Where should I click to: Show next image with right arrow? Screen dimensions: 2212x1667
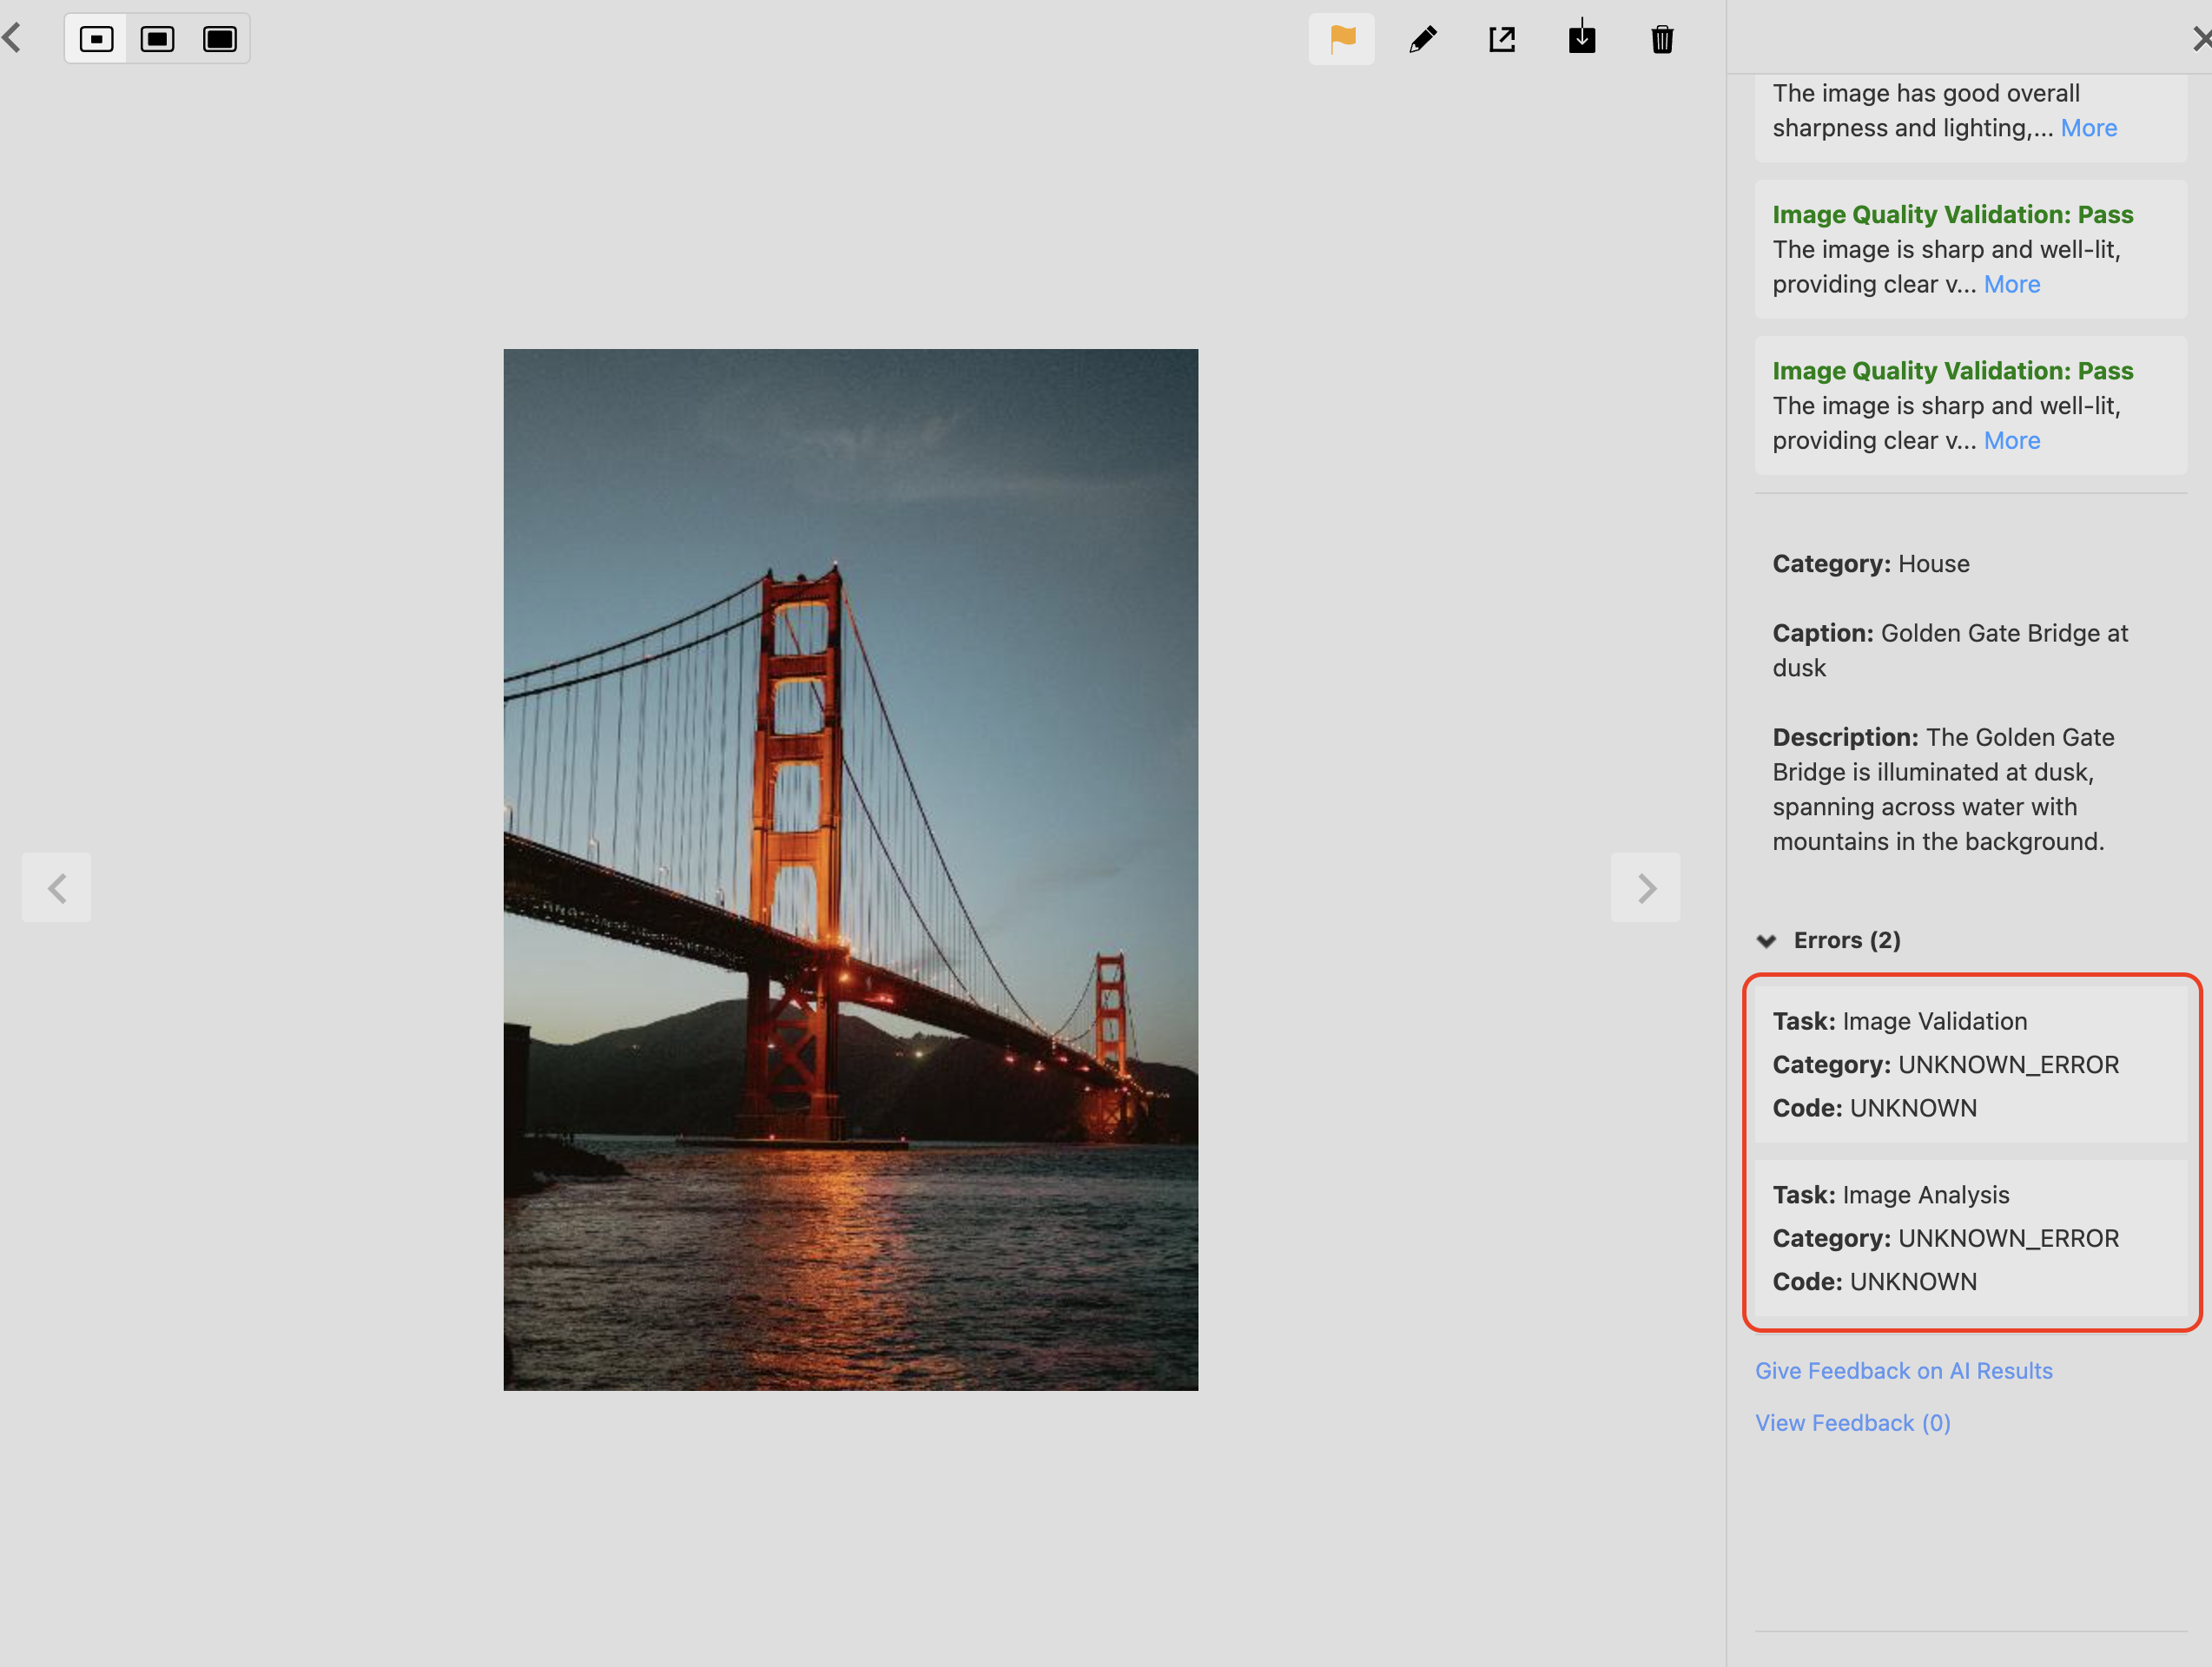1645,887
